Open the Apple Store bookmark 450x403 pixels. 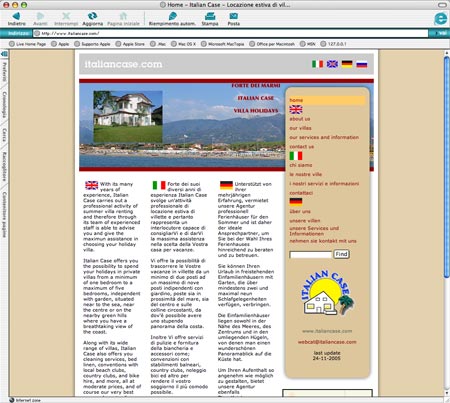[130, 44]
